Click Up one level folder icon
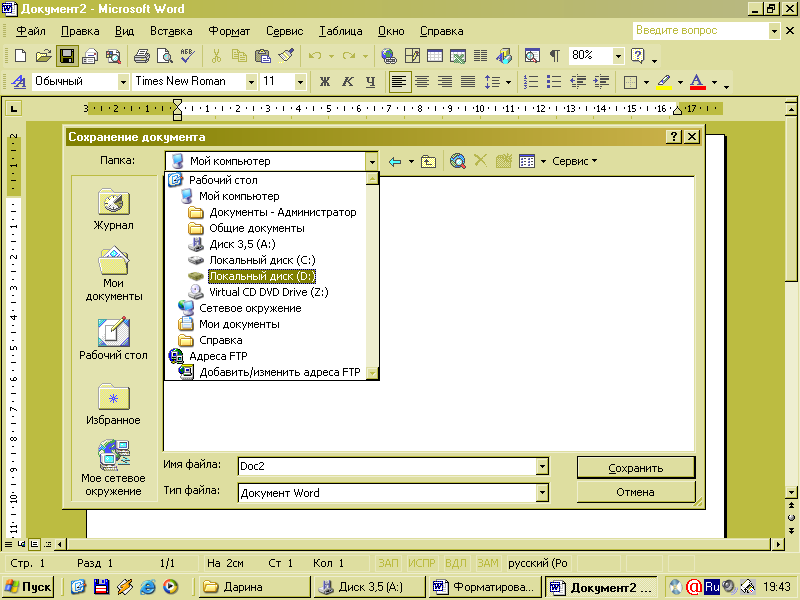 click(428, 162)
